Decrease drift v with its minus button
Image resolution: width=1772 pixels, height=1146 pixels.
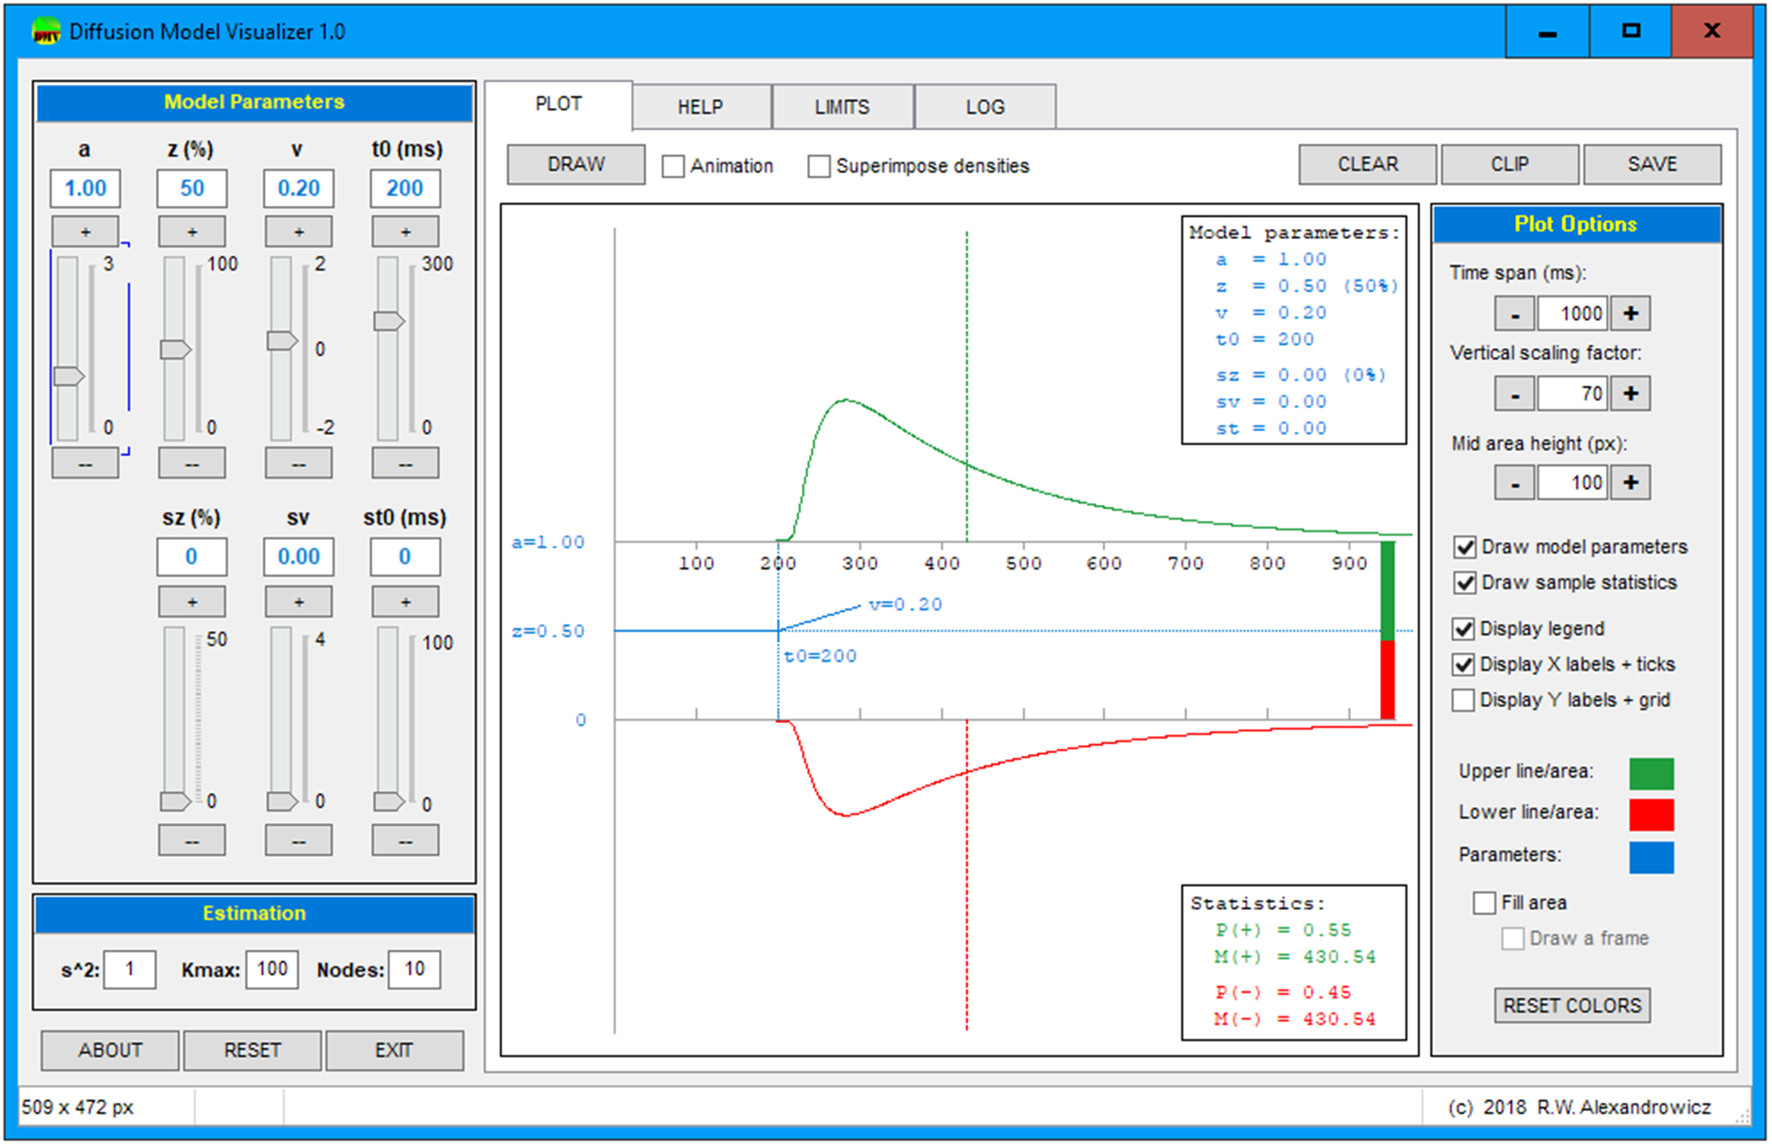(x=299, y=464)
